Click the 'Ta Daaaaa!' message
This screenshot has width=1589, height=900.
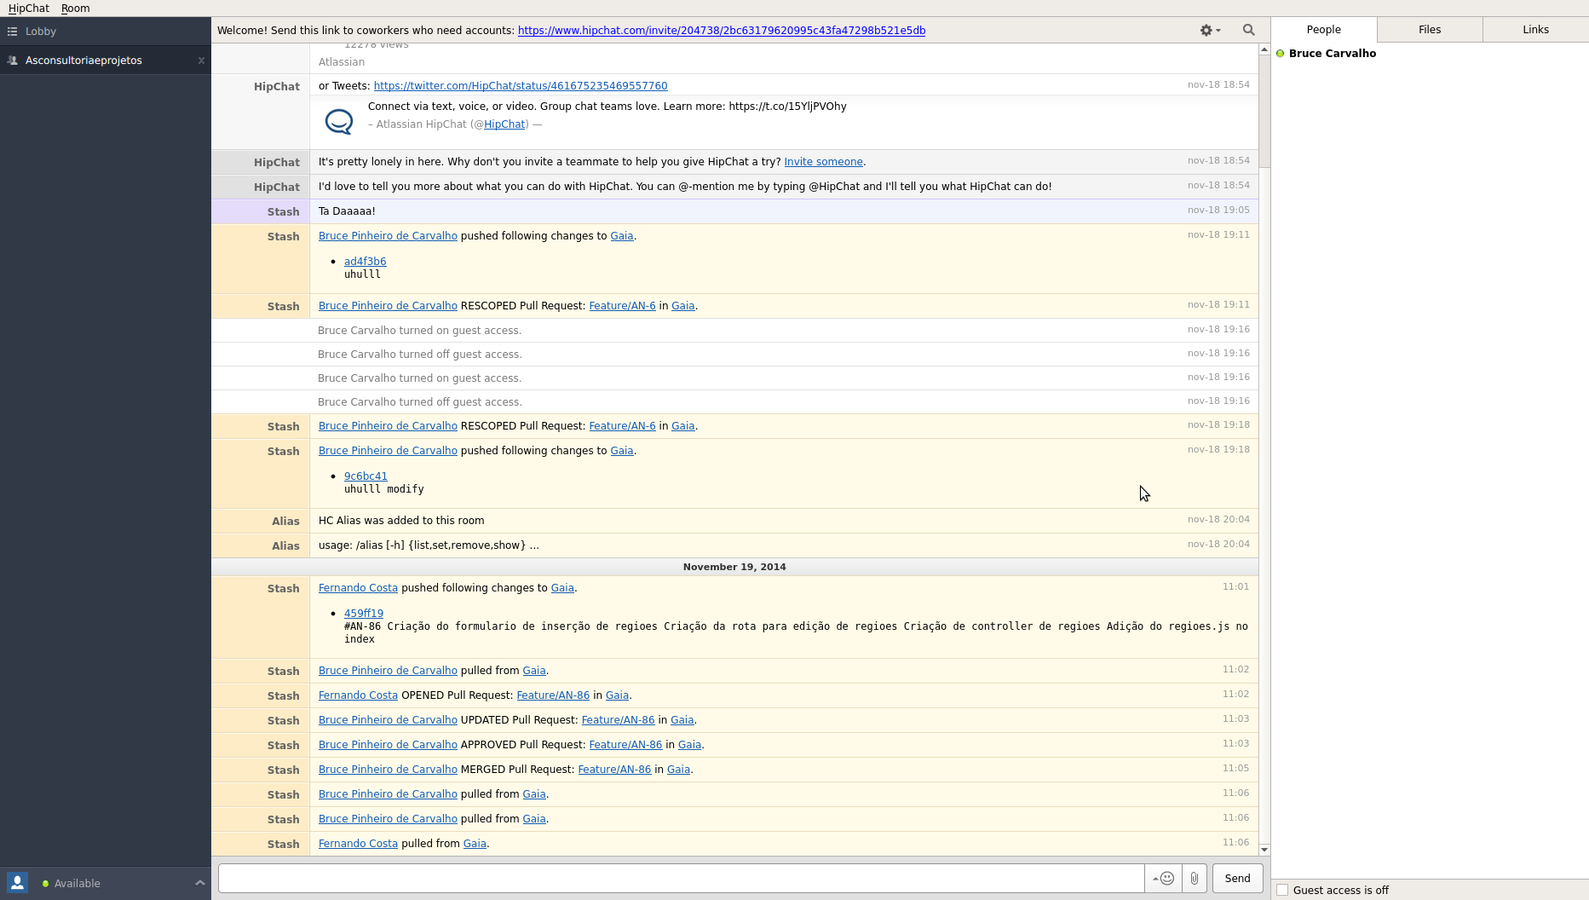(x=347, y=211)
